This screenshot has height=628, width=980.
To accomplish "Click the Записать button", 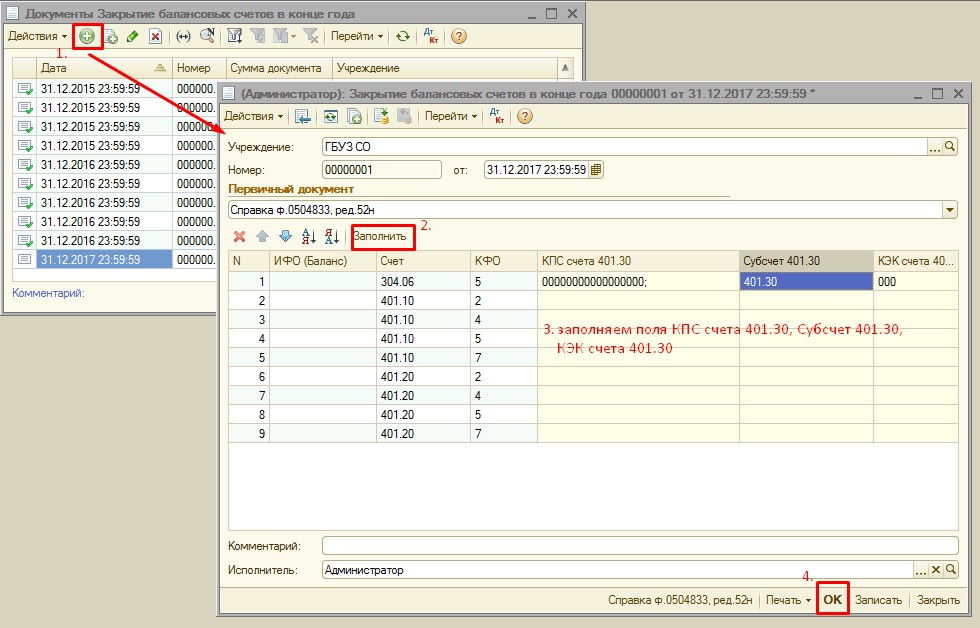I will tap(878, 601).
